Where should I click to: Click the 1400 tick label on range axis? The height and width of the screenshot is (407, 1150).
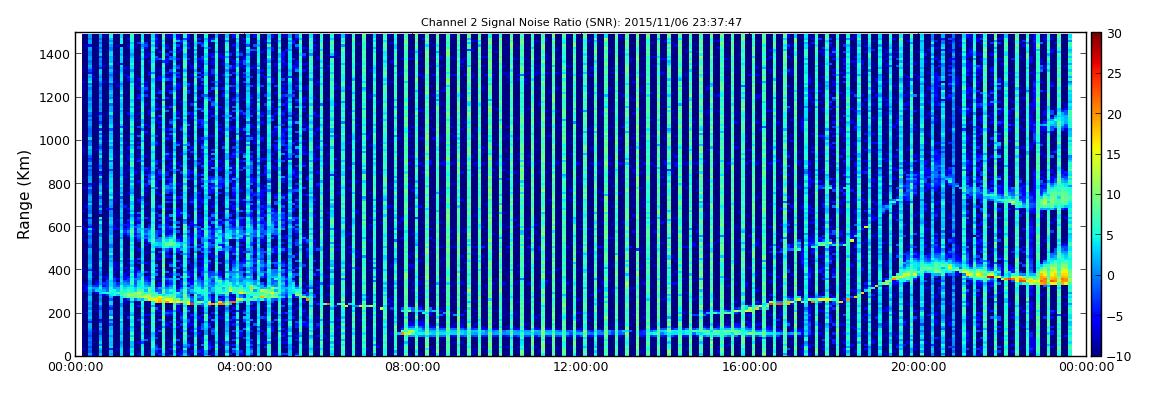pos(56,54)
